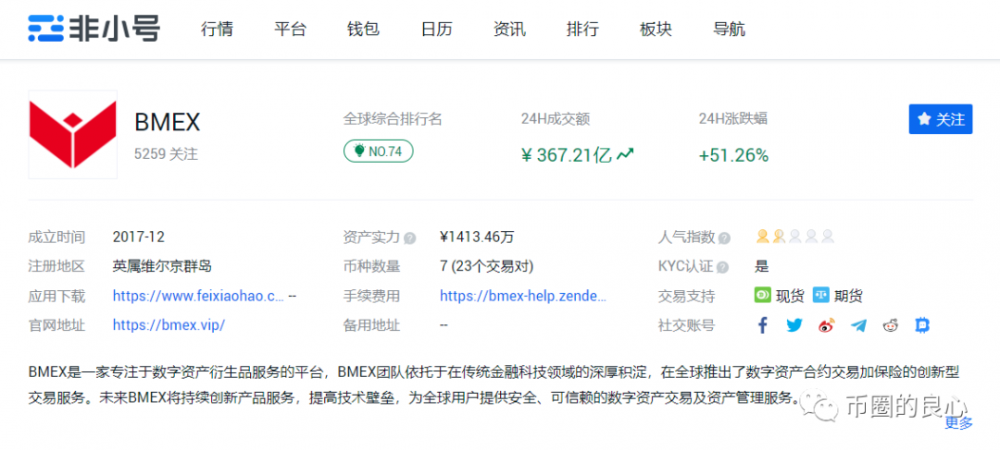
Task: Click the +51.26% change value
Action: tap(733, 155)
